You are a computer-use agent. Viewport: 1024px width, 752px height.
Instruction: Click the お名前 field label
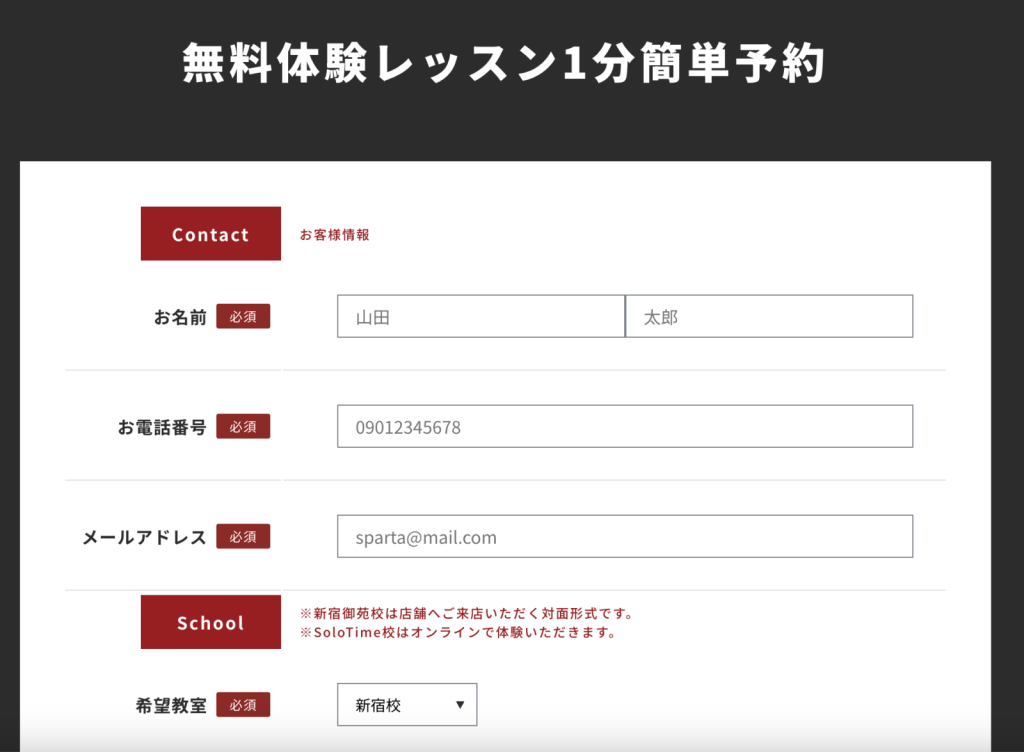pyautogui.click(x=180, y=317)
